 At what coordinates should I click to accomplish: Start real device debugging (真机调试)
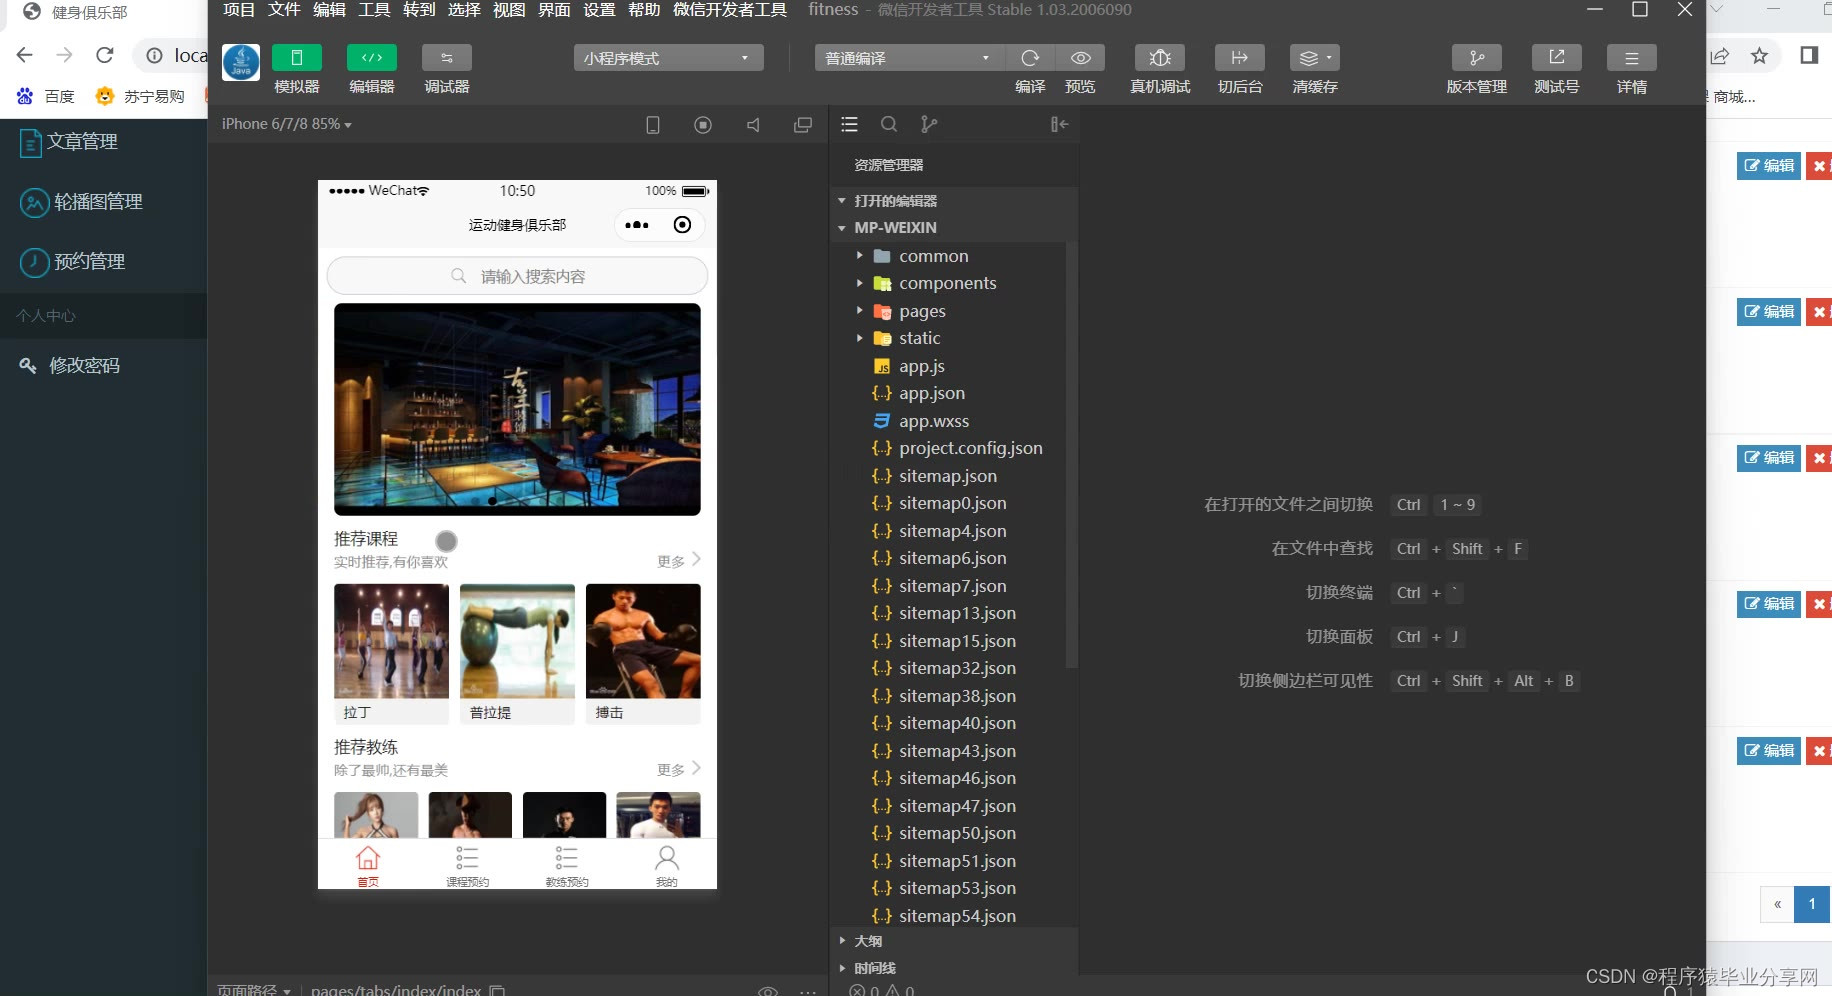[1160, 58]
